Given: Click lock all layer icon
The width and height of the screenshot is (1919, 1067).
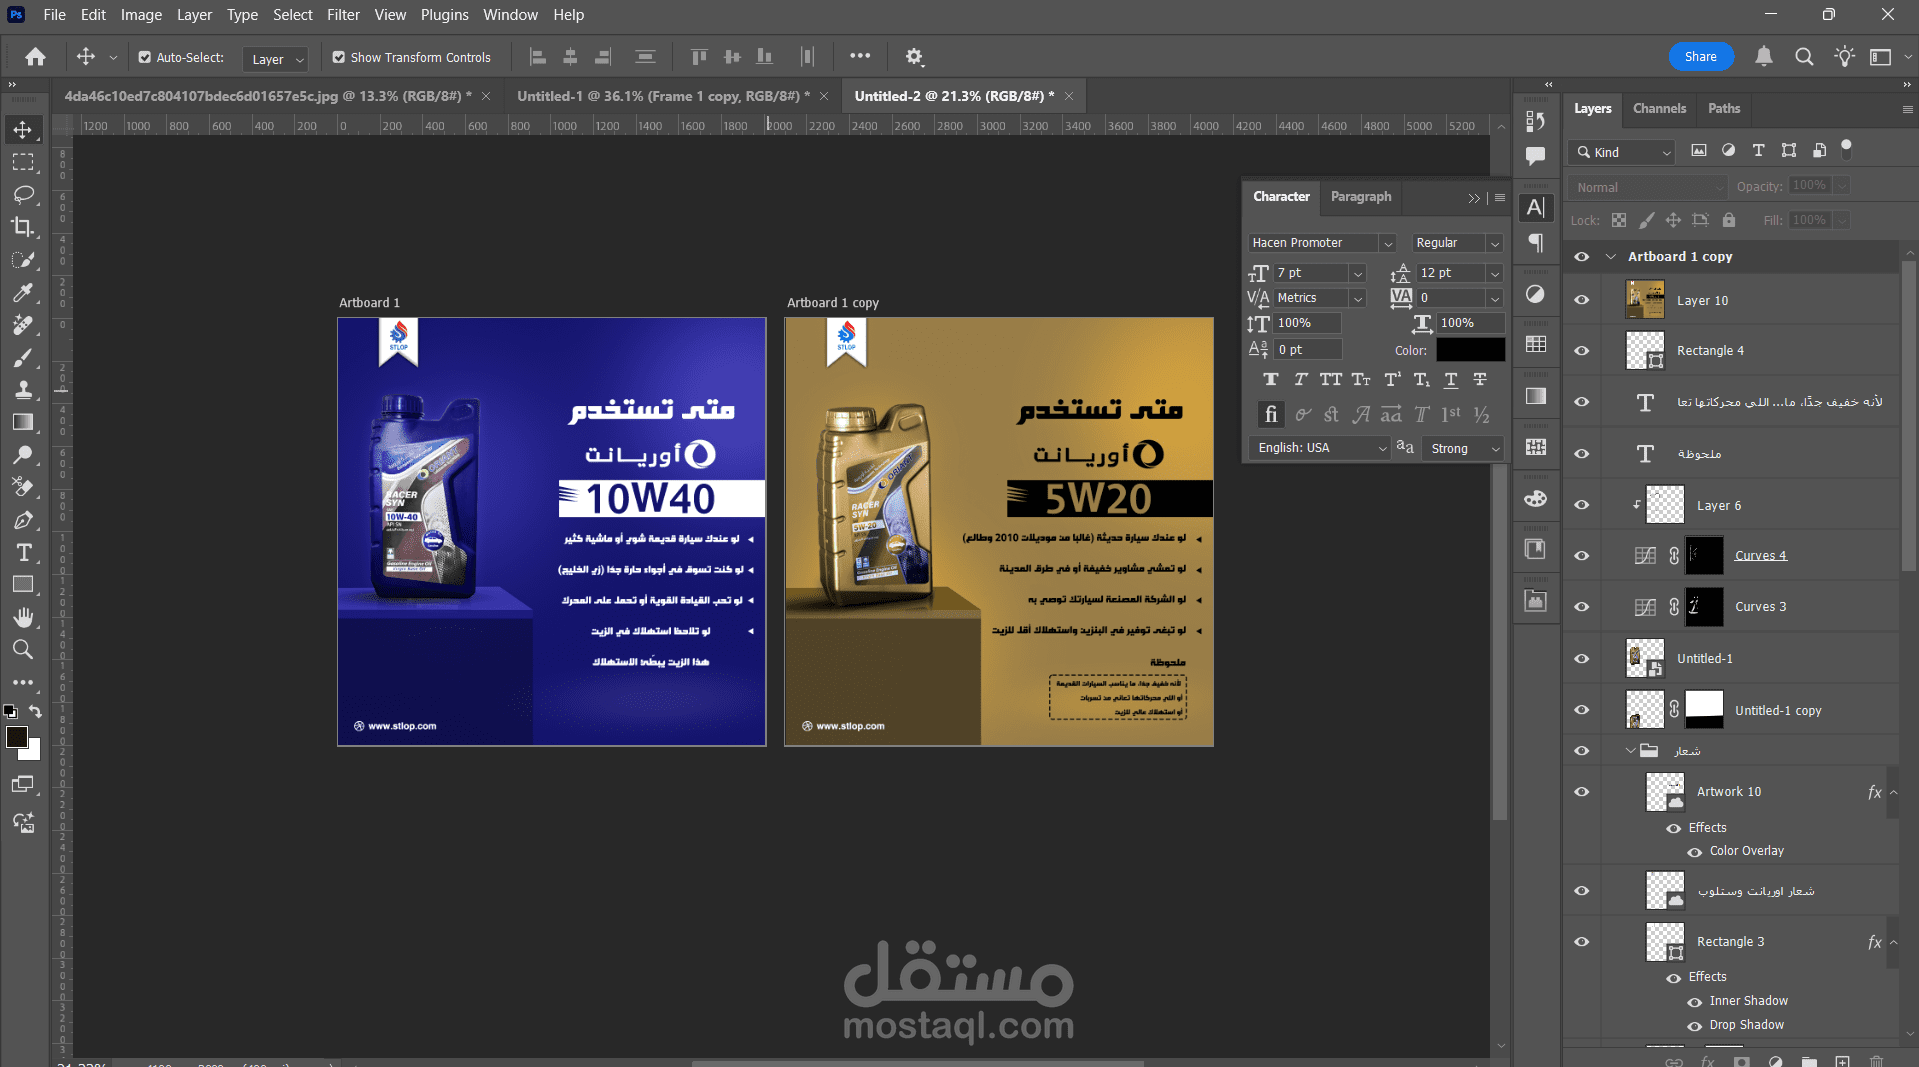Looking at the screenshot, I should click(1729, 220).
